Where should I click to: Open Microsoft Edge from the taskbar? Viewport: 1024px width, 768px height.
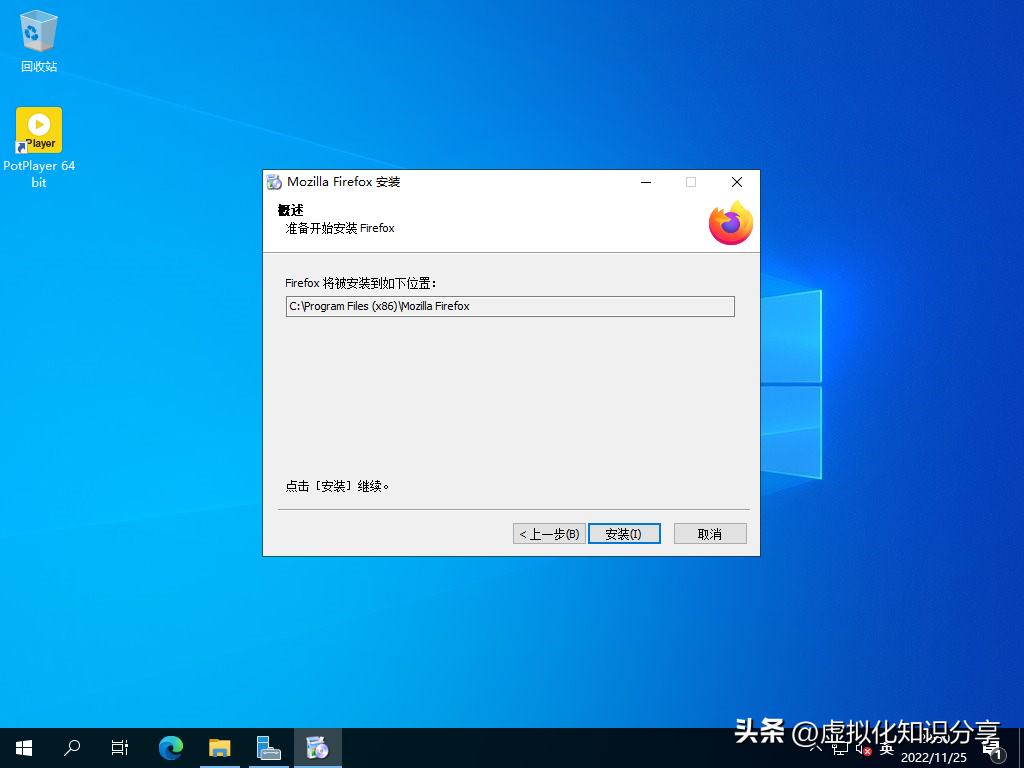[170, 747]
